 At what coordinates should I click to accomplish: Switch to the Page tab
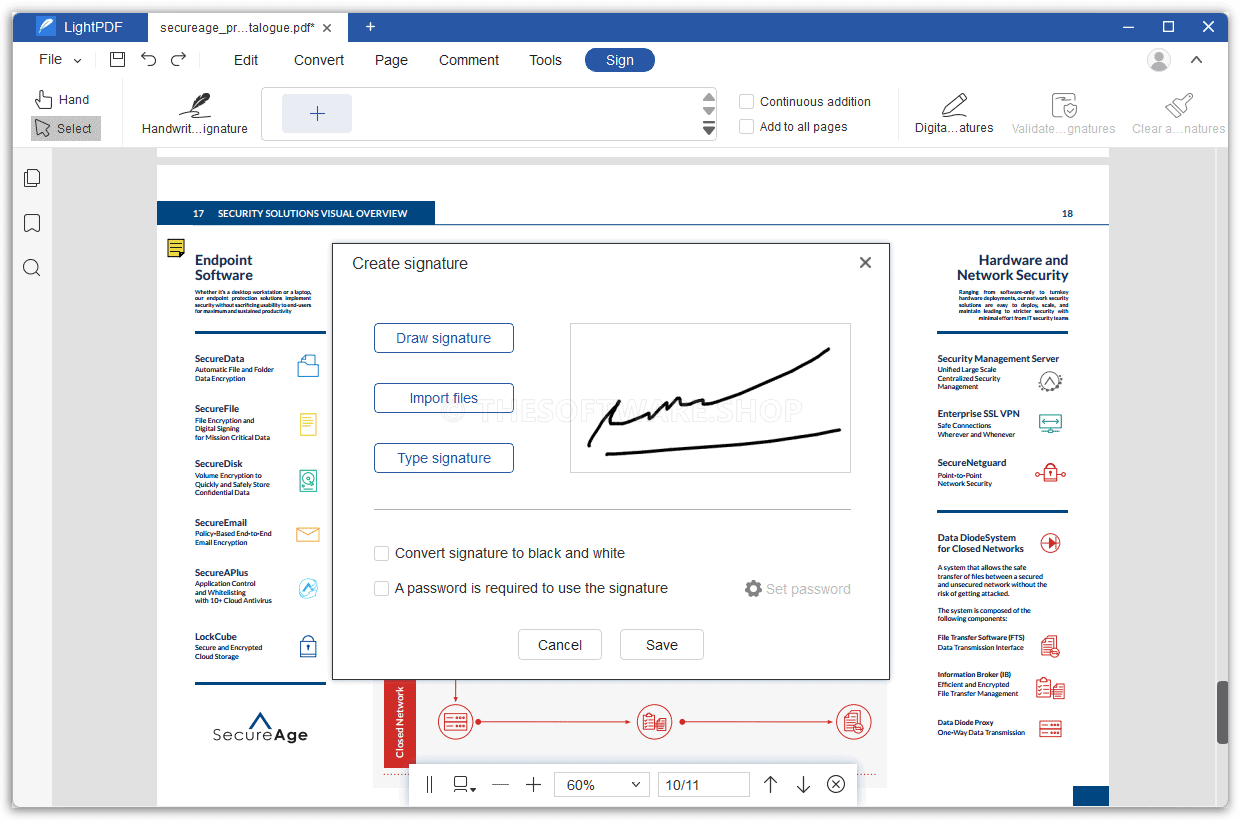(391, 60)
